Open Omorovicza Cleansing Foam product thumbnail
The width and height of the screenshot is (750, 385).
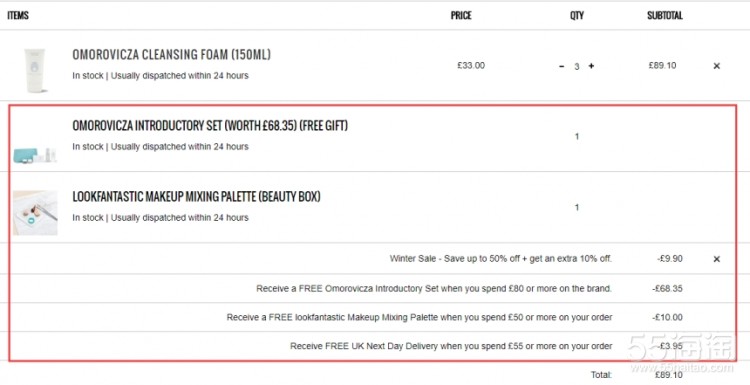point(35,70)
